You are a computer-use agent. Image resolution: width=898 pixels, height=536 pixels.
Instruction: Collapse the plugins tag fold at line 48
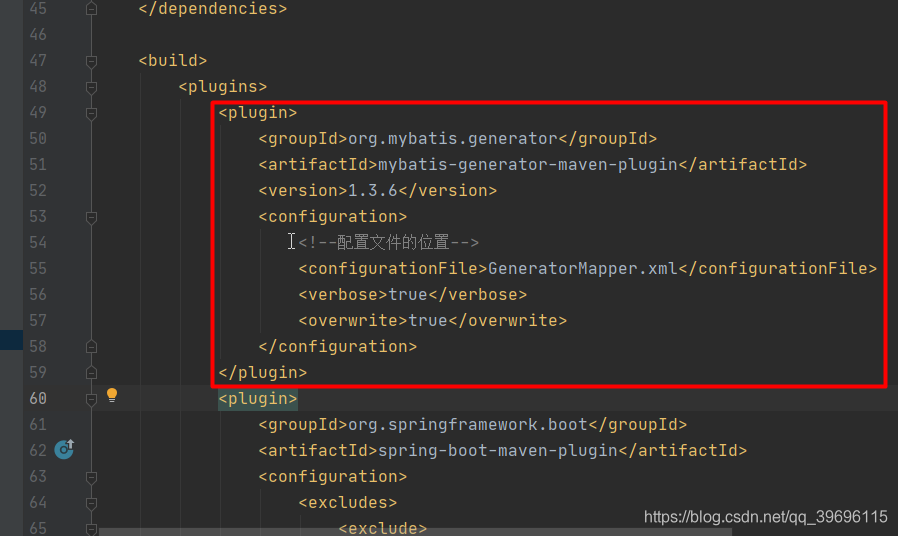pos(91,87)
